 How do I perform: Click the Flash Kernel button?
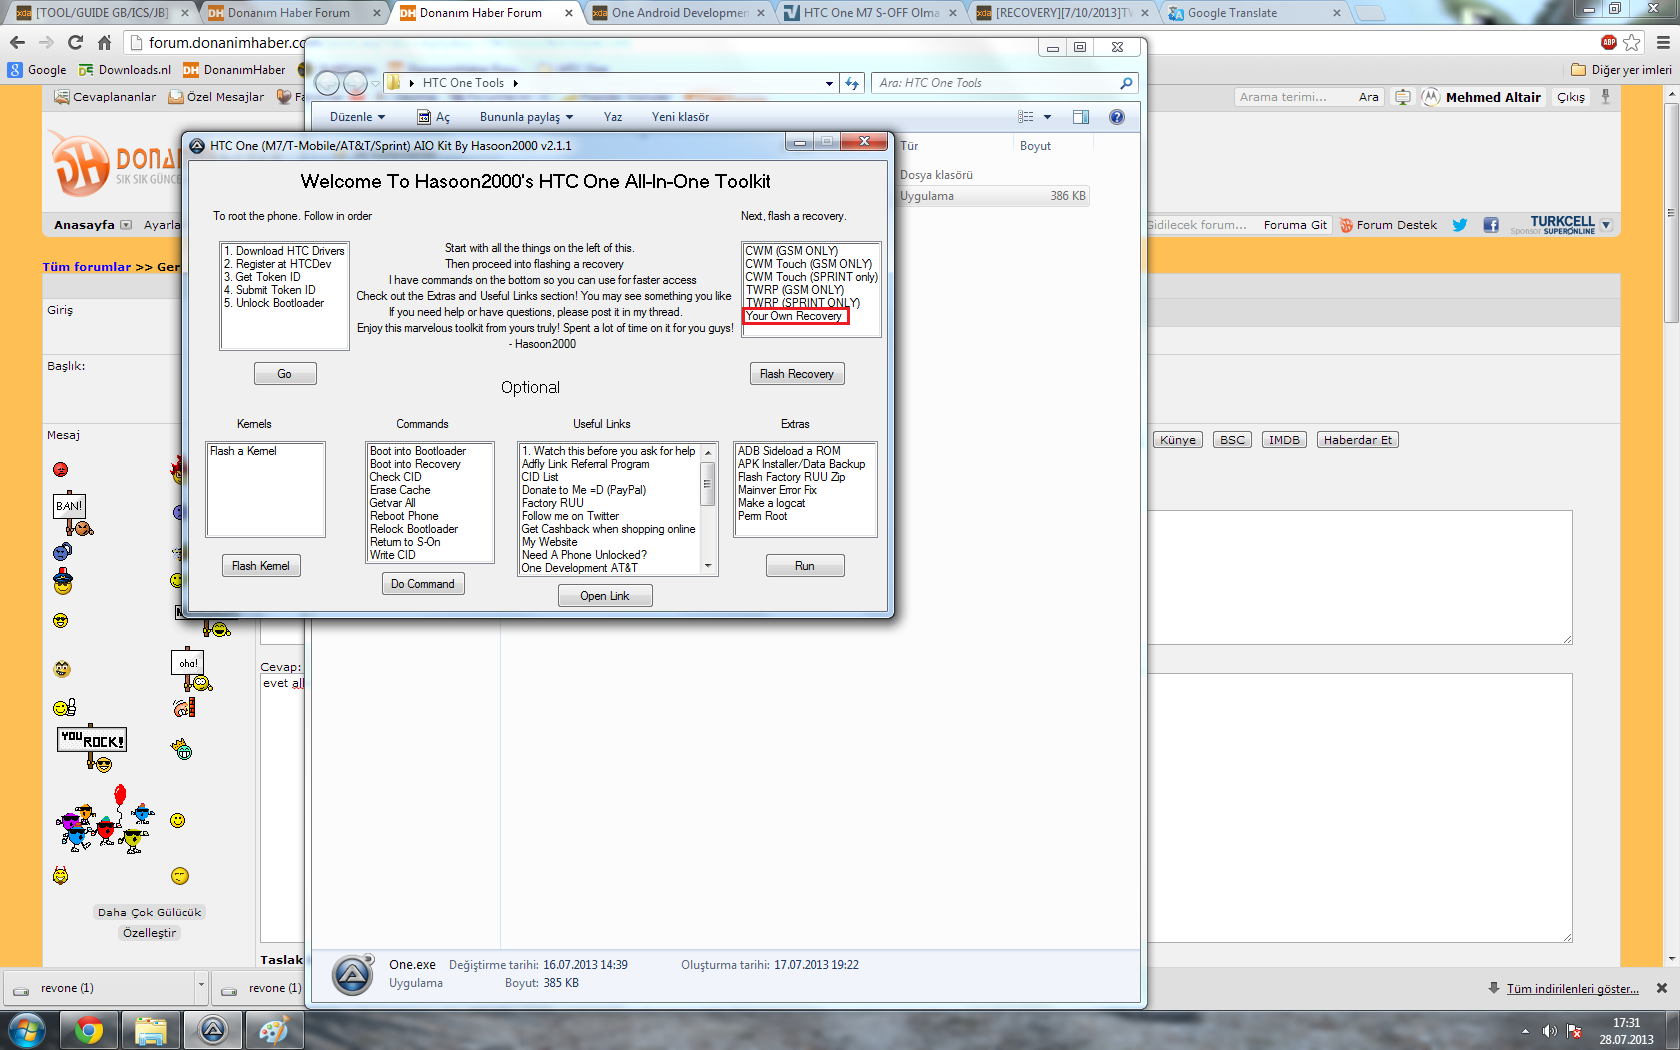(x=261, y=566)
